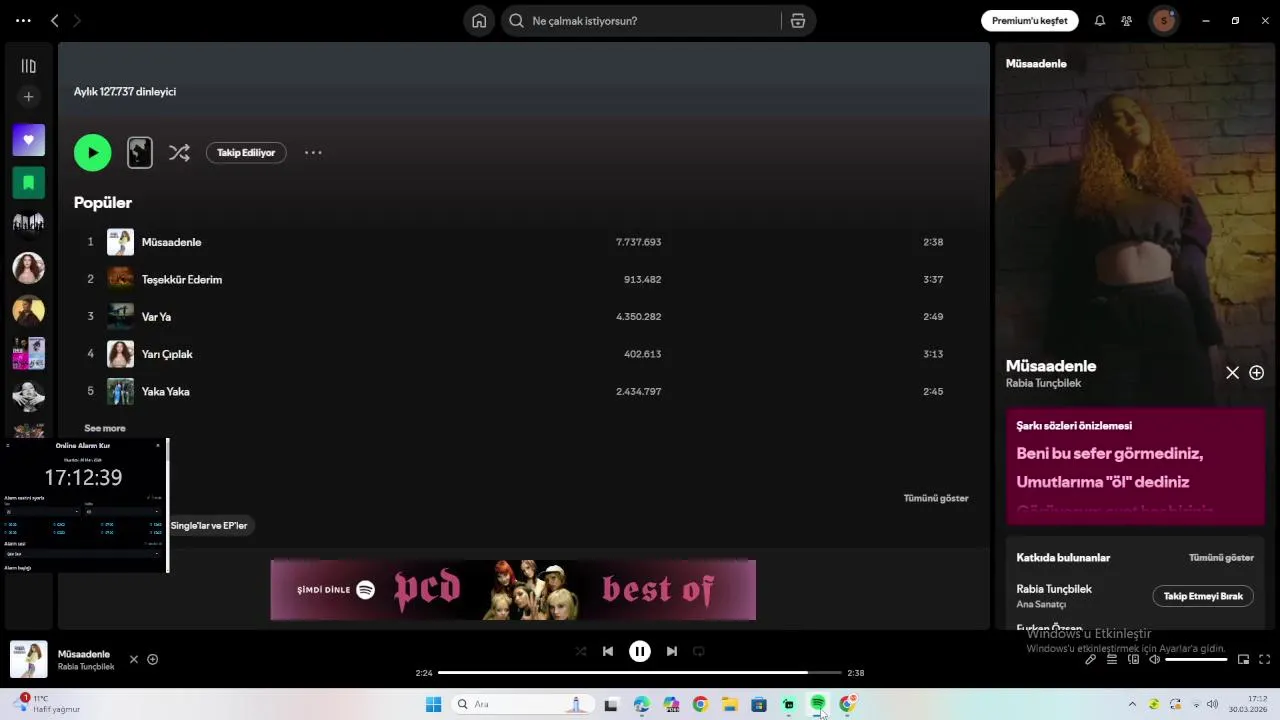This screenshot has width=1280, height=720.
Task: Enable shuffle next to the artist play button
Action: (x=179, y=153)
